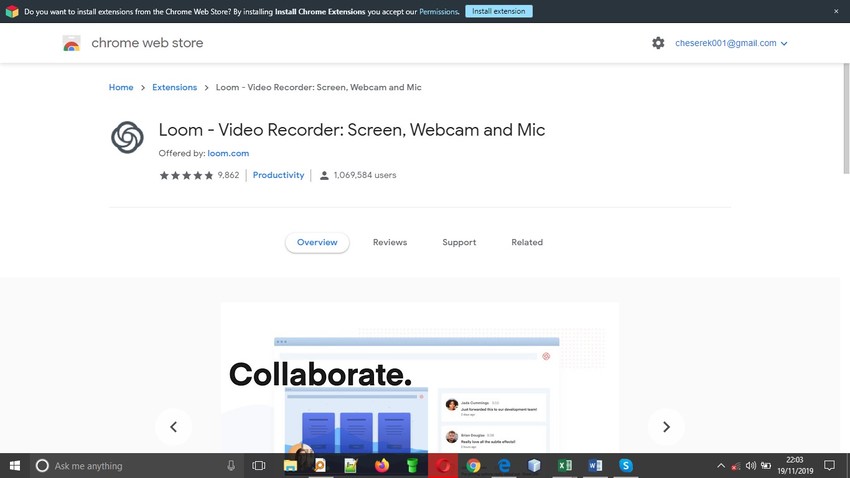Open the Permissions link in banner
Viewport: 850px width, 478px height.
[x=439, y=11]
